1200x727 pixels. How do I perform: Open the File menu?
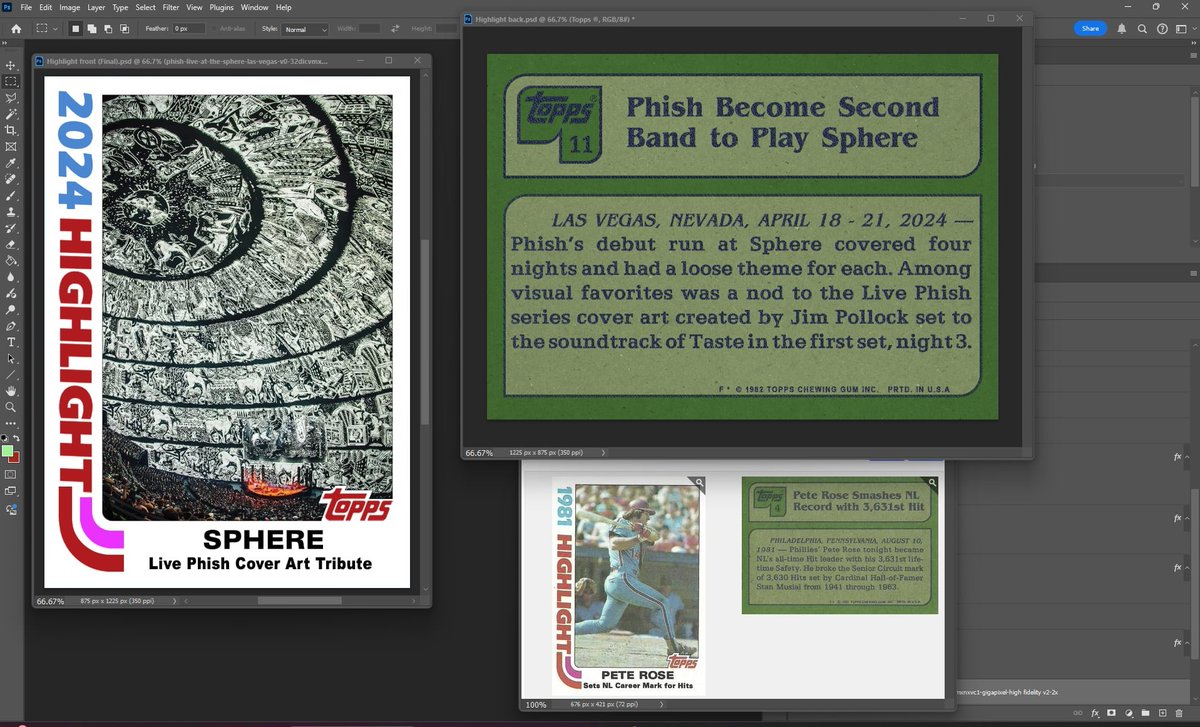(26, 7)
